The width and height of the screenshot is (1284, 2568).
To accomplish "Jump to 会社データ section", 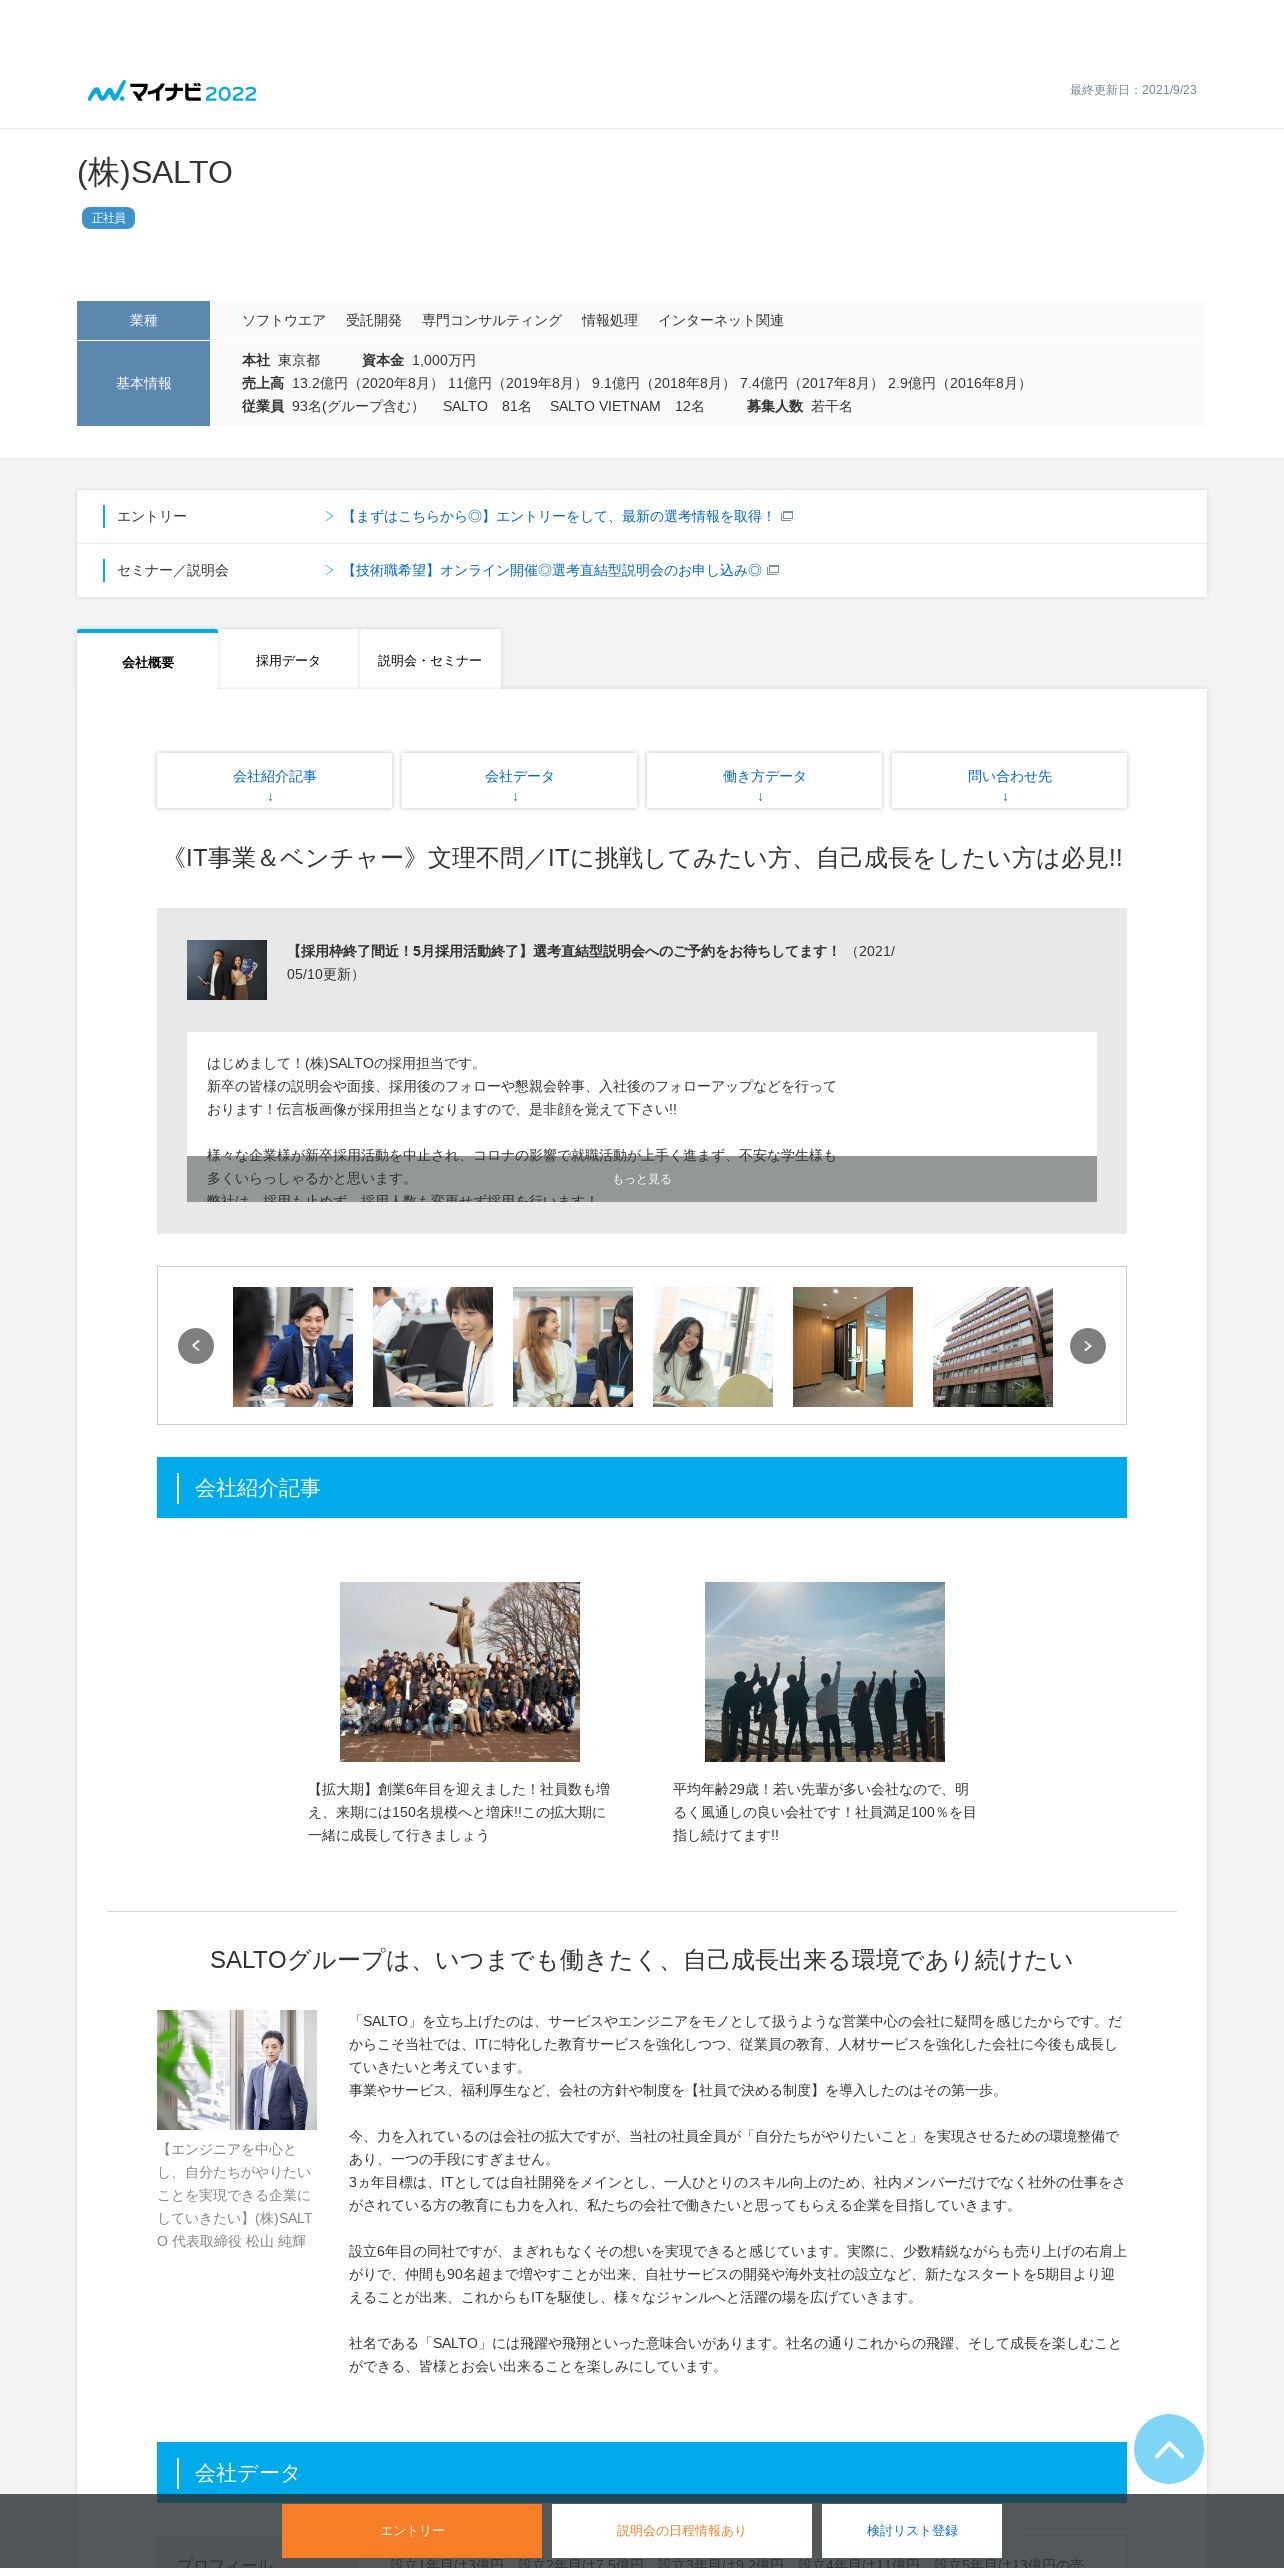I will [519, 780].
